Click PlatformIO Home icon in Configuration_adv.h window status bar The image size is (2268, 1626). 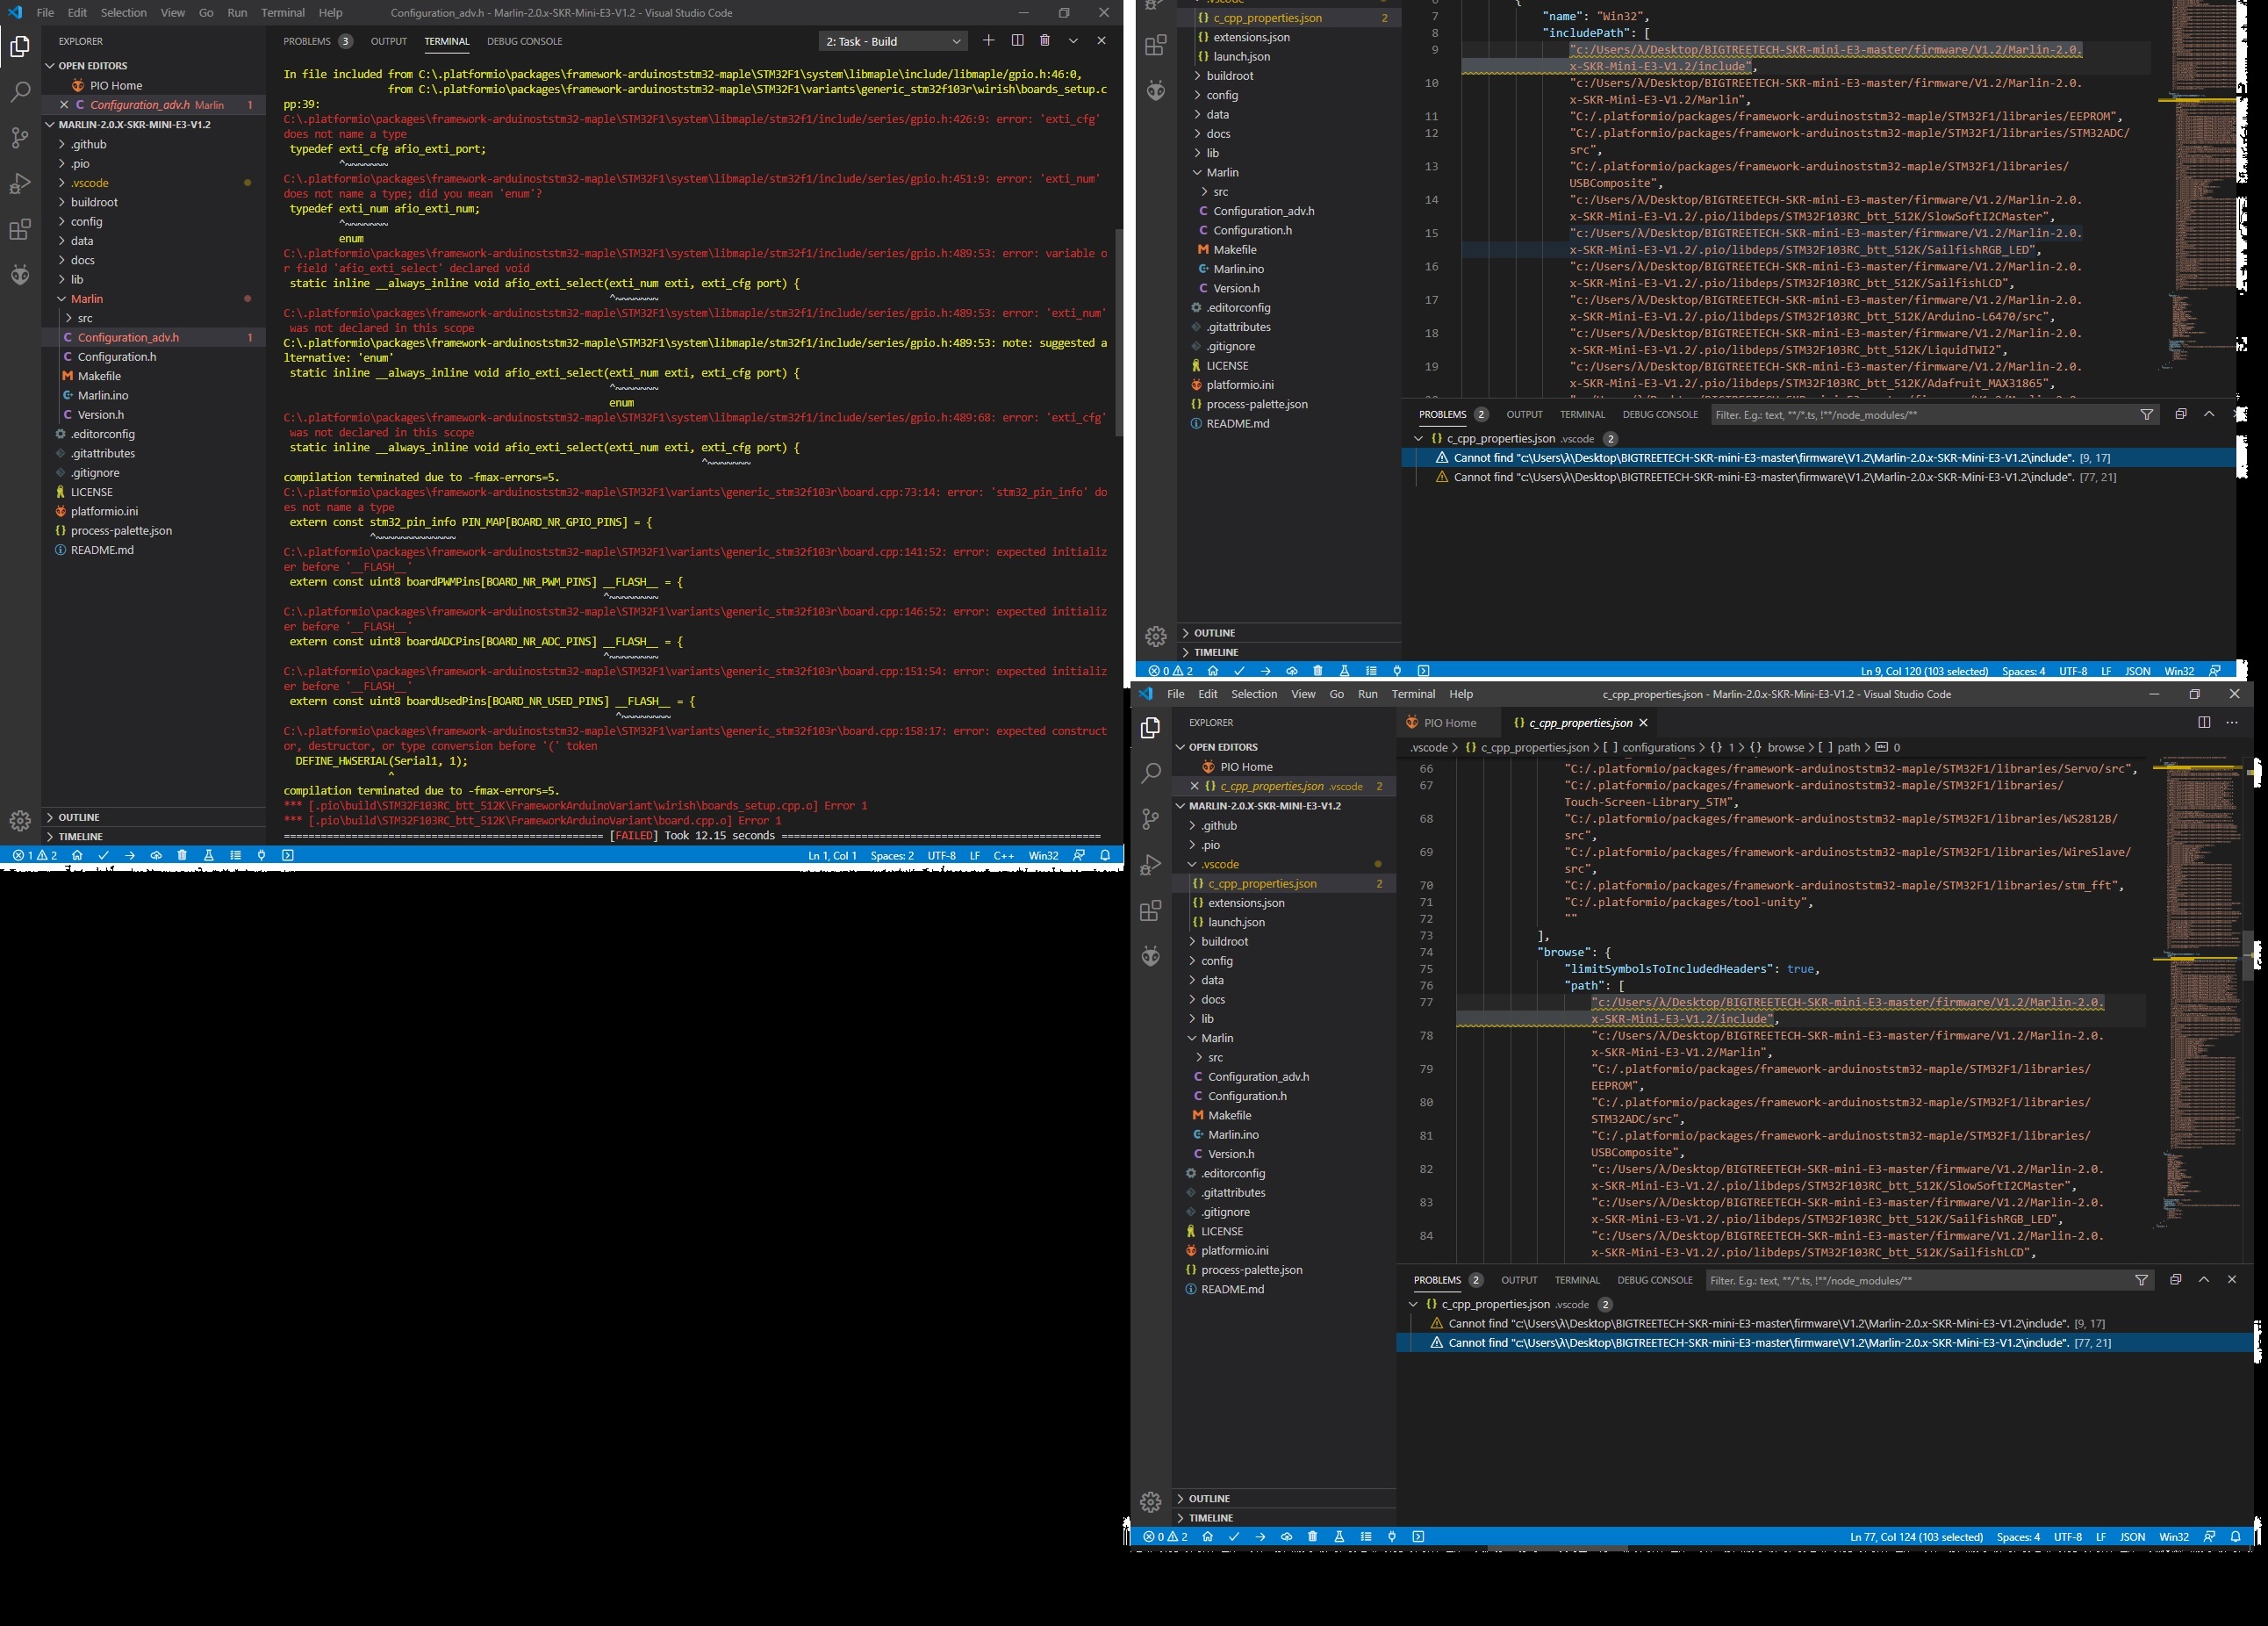(77, 855)
